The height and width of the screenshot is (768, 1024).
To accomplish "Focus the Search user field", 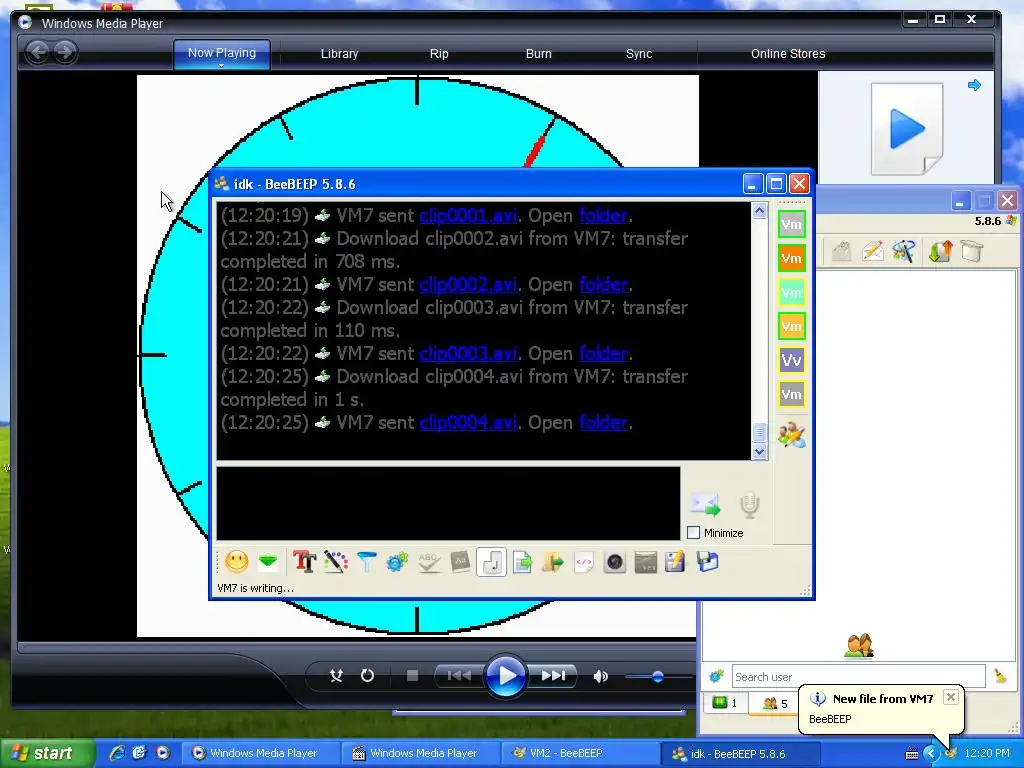I will 858,677.
